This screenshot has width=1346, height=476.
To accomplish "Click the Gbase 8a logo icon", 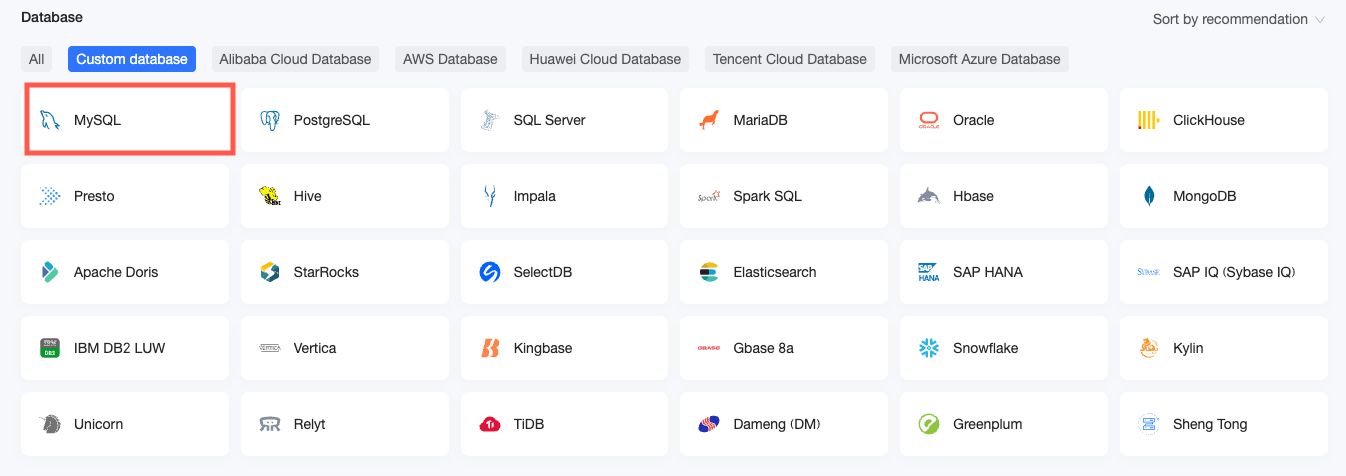I will coord(709,348).
